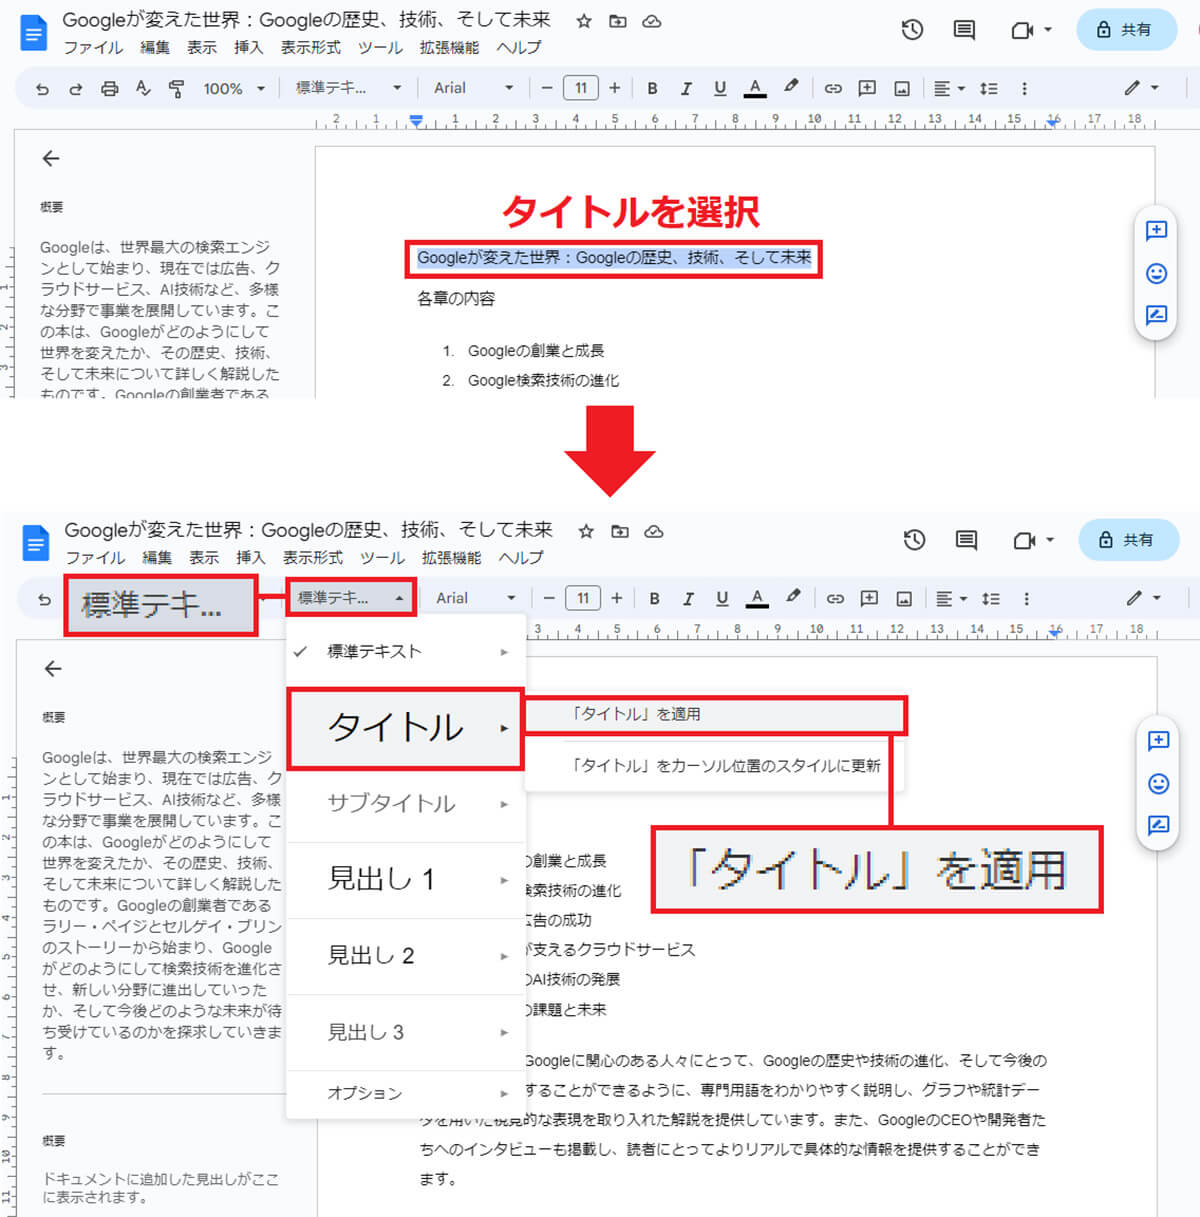Click the move-to-folder icon in the upper screenshot
The width and height of the screenshot is (1200, 1217).
[x=618, y=21]
